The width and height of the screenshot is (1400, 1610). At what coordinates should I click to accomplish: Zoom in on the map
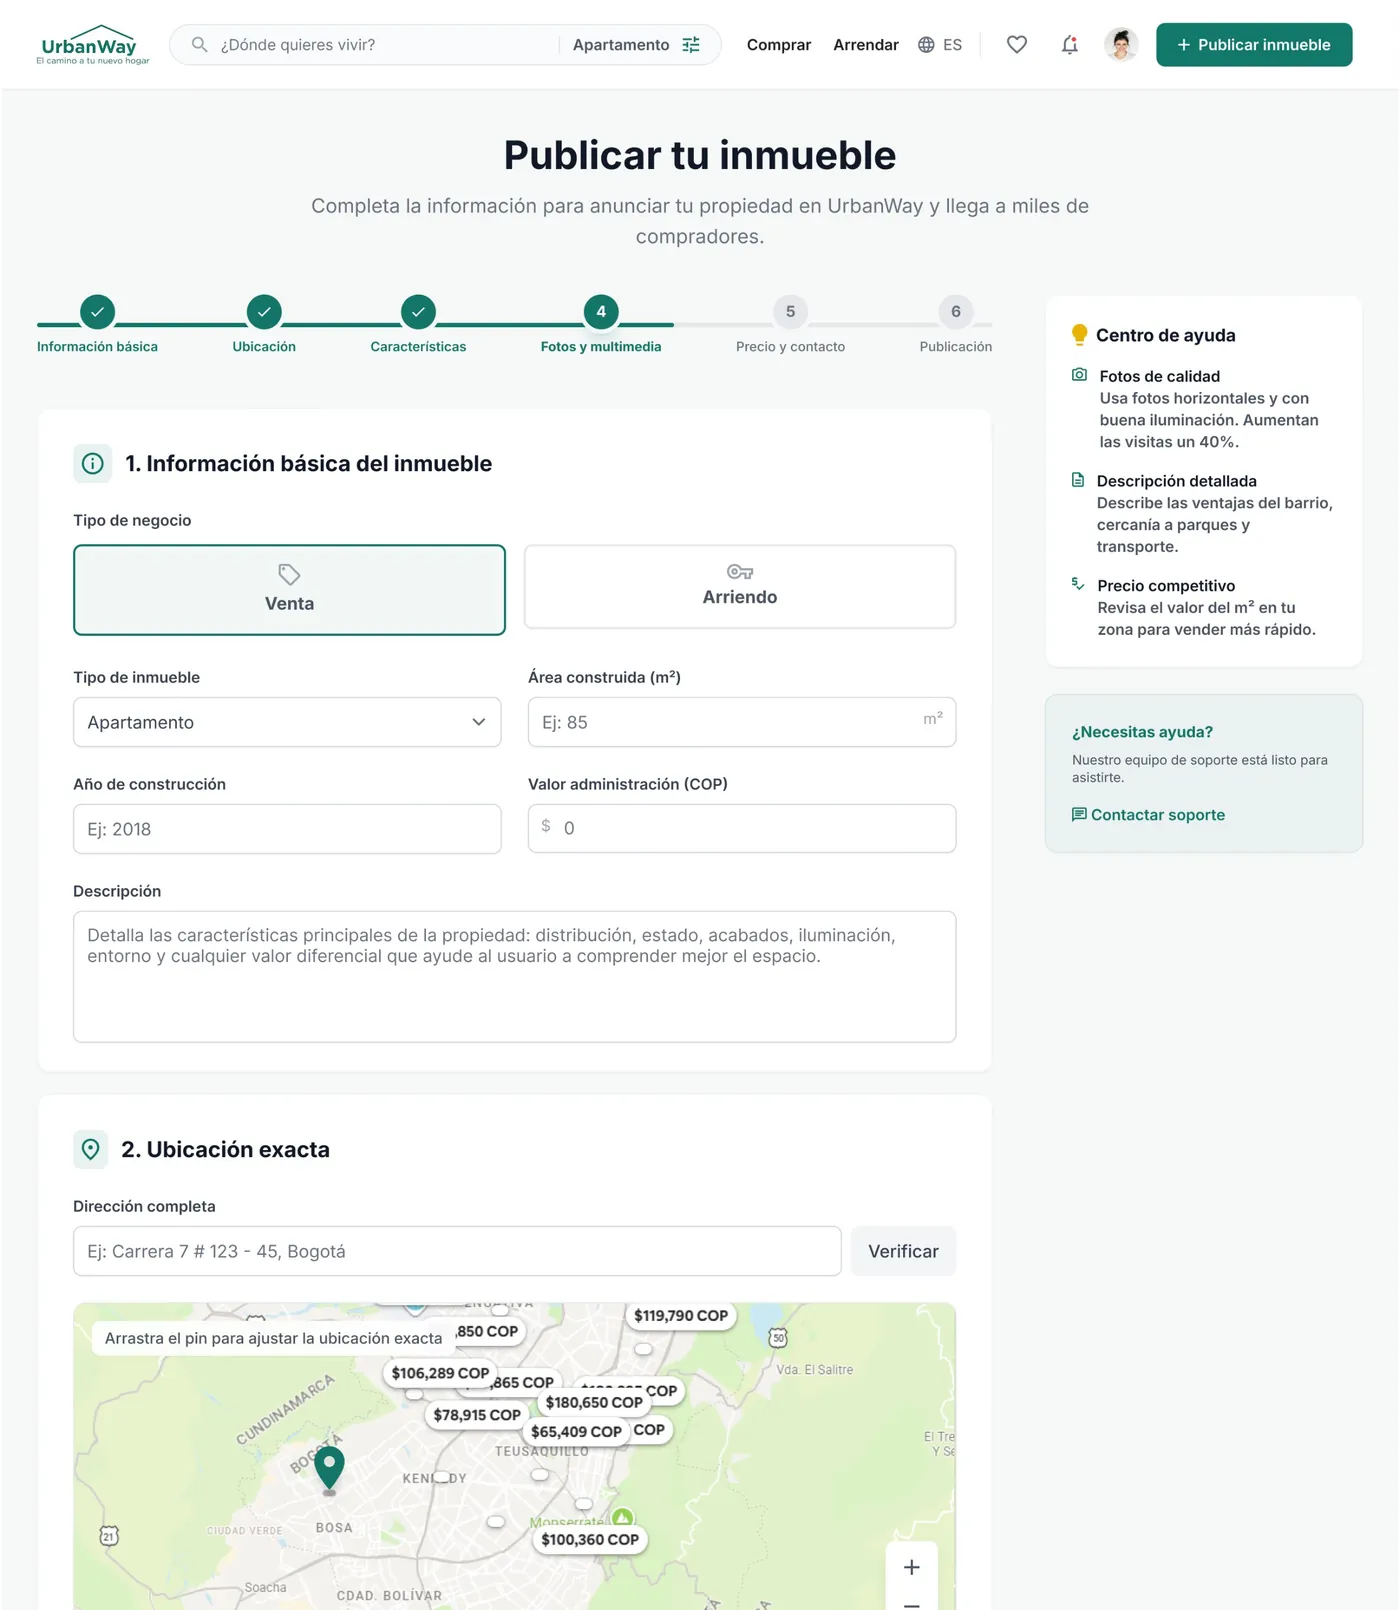pos(912,1568)
